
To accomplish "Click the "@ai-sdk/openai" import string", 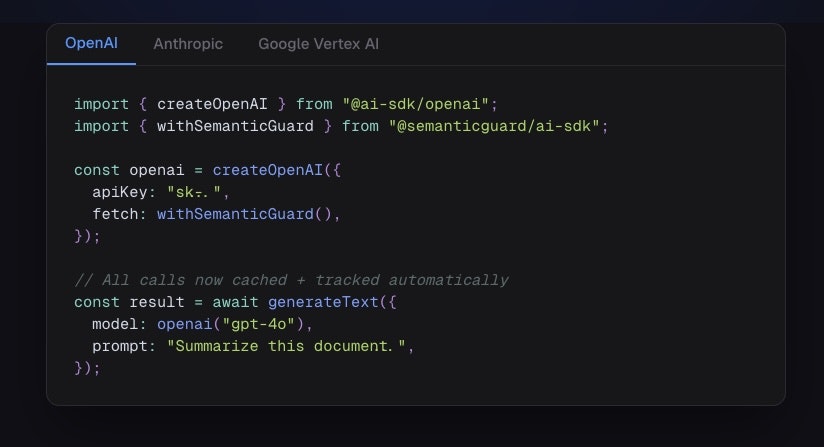I will (x=416, y=104).
